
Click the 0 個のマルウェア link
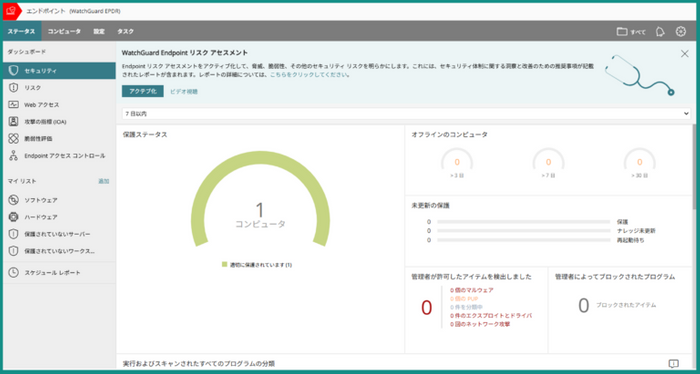[471, 290]
